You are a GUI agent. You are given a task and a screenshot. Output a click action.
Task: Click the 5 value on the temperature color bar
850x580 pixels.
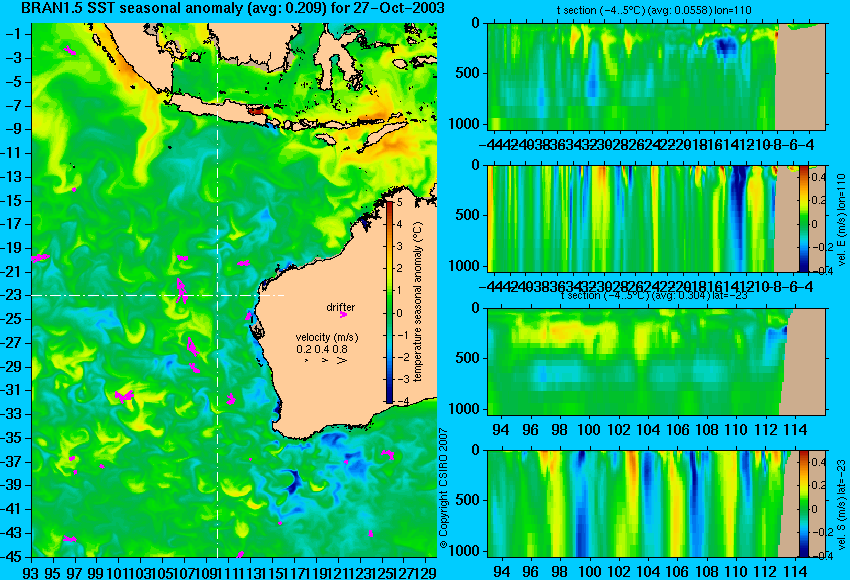tap(400, 202)
